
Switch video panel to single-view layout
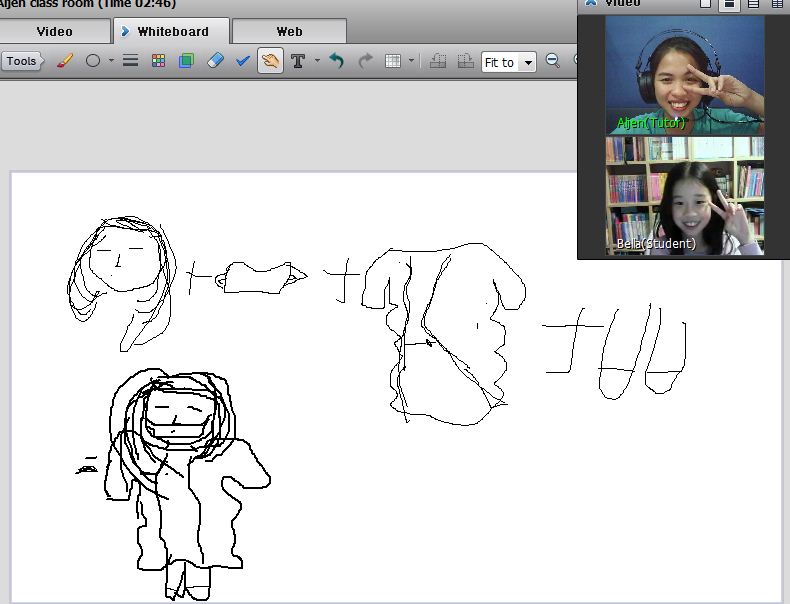pos(706,4)
